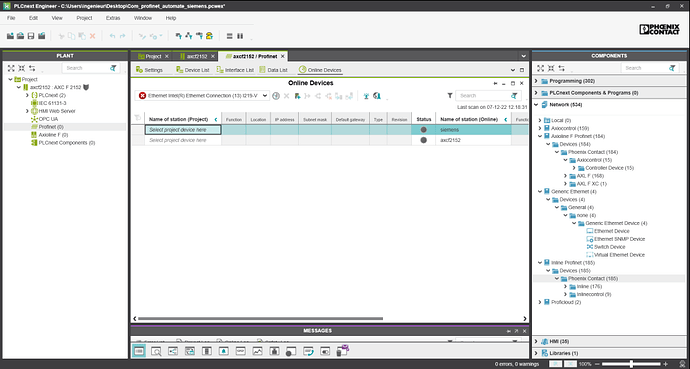
Task: Open the File menu
Action: click(11, 18)
